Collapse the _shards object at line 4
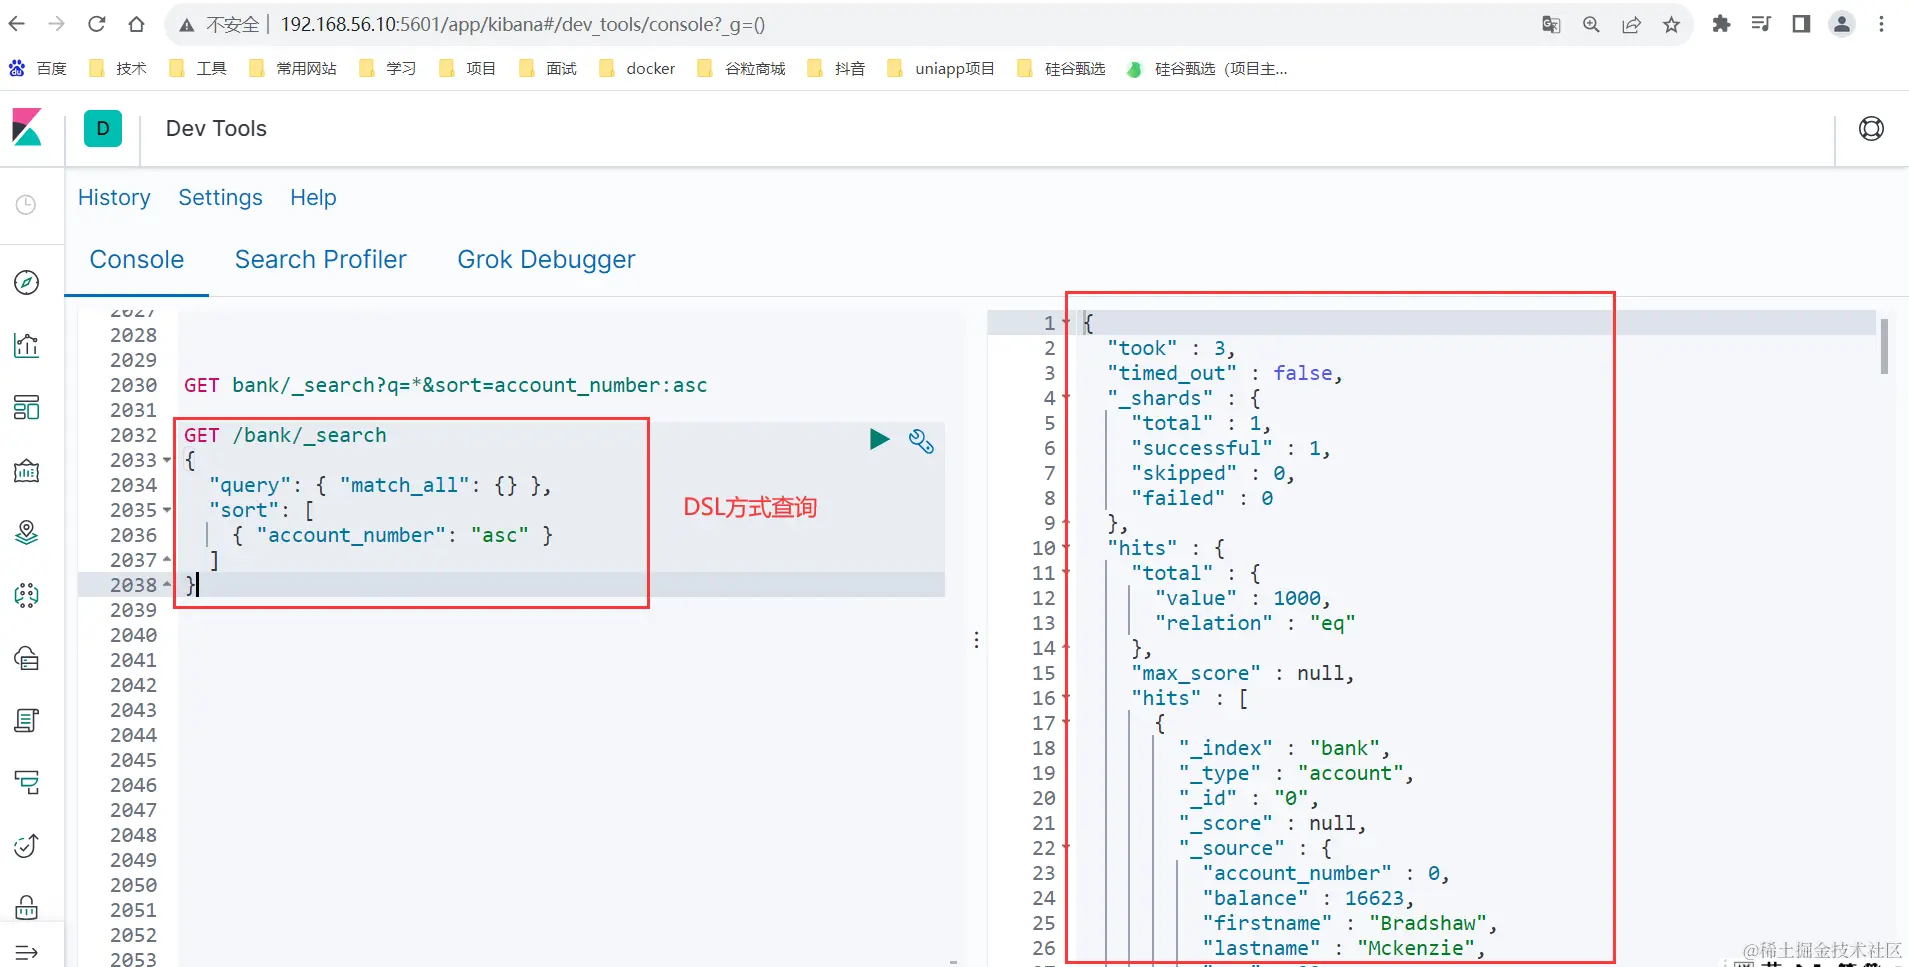This screenshot has width=1909, height=967. pyautogui.click(x=1065, y=398)
